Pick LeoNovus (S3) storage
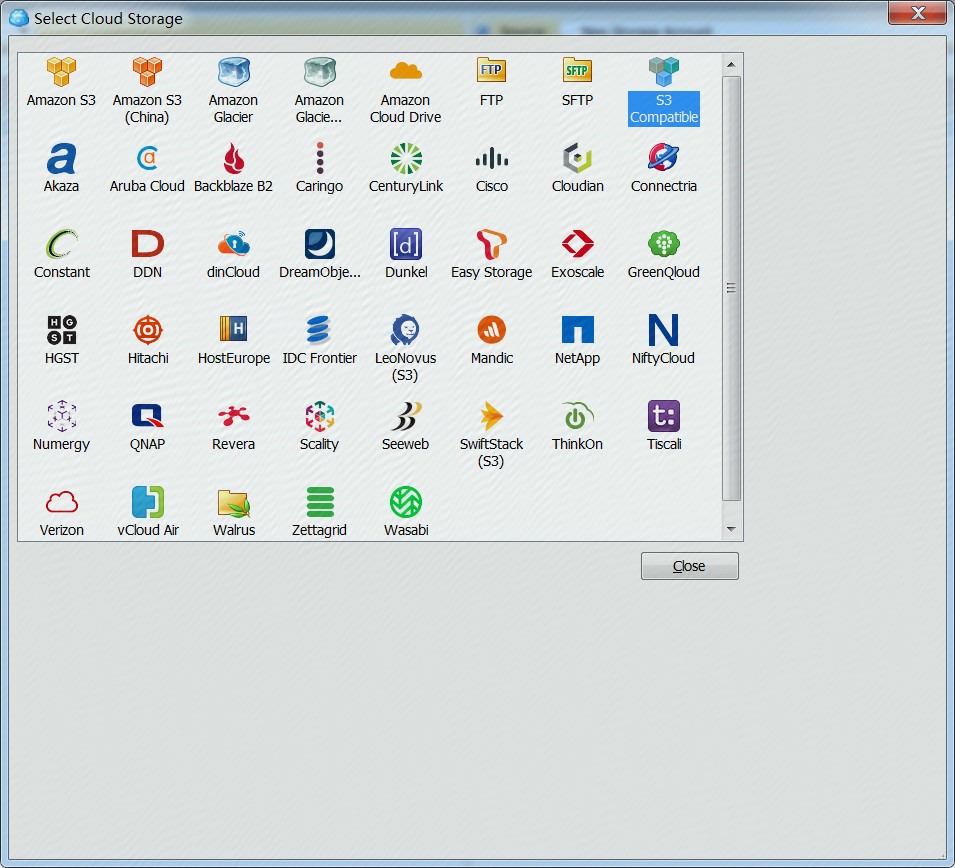Viewport: 955px width, 868px height. (x=406, y=330)
